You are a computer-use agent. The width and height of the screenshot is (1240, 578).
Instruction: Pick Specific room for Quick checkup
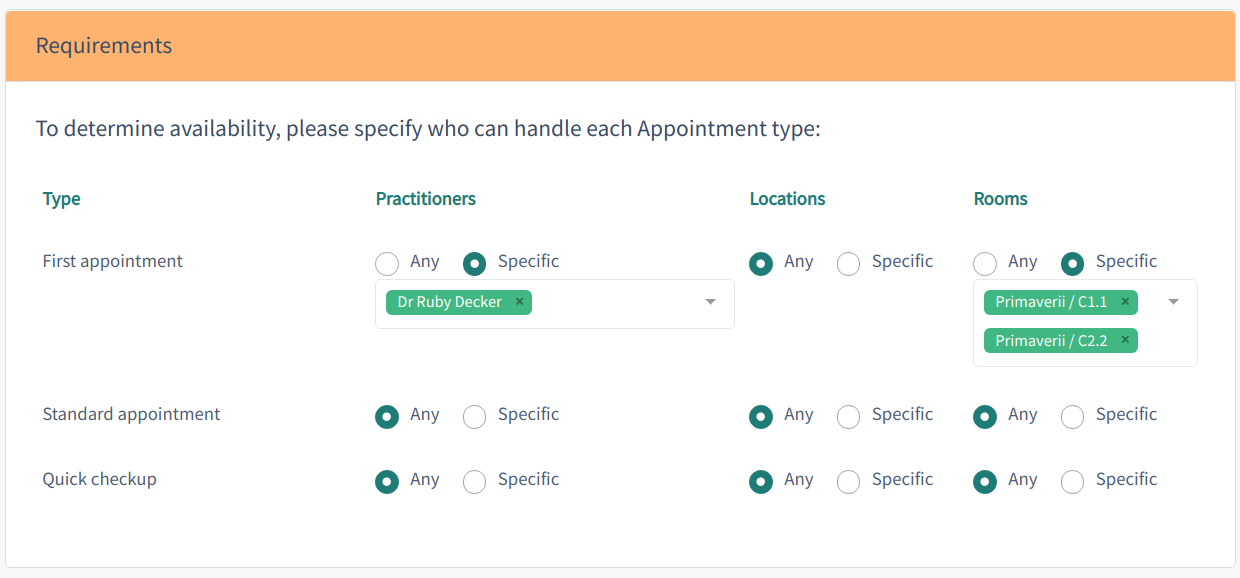pyautogui.click(x=1073, y=482)
